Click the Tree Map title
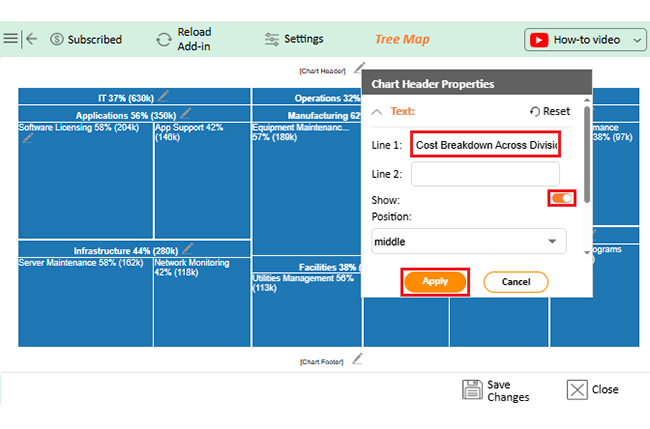This screenshot has width=650, height=429. [402, 39]
